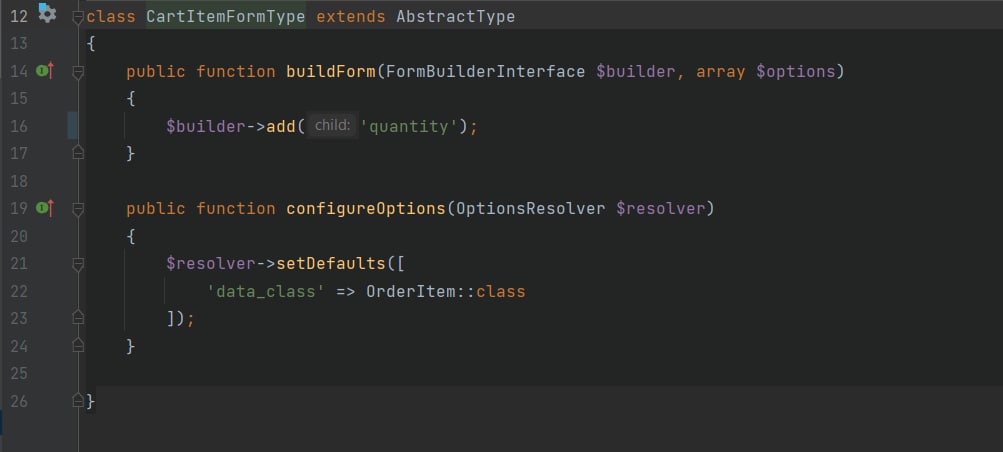Image resolution: width=1003 pixels, height=452 pixels.
Task: Click the 'extends' keyword
Action: pos(351,17)
